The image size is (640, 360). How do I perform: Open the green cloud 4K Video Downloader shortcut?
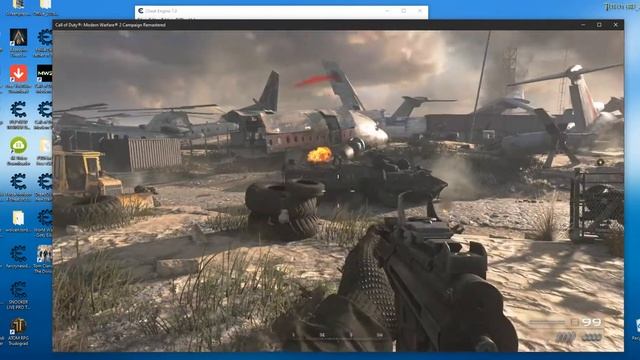(18, 151)
